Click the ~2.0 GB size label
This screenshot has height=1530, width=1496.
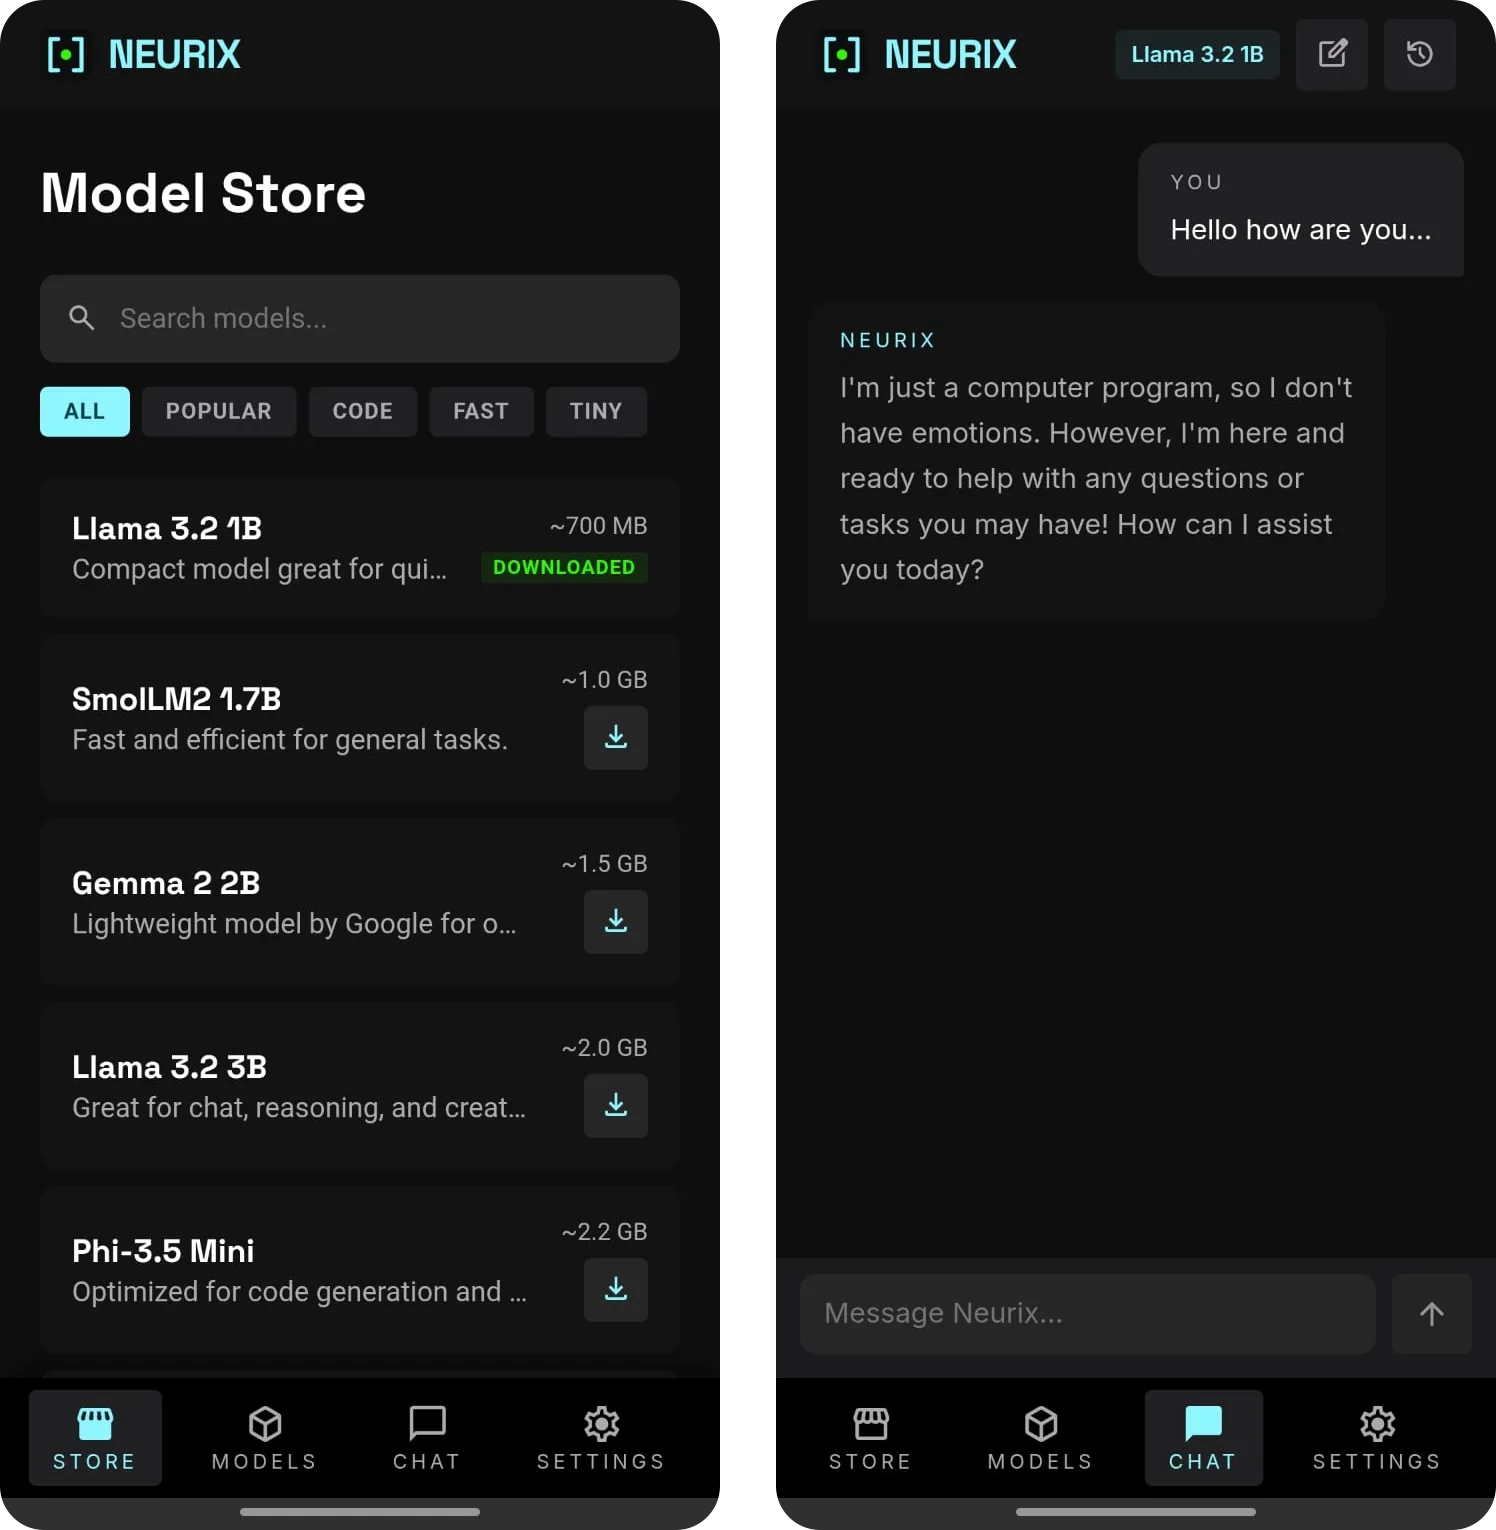click(x=604, y=1048)
